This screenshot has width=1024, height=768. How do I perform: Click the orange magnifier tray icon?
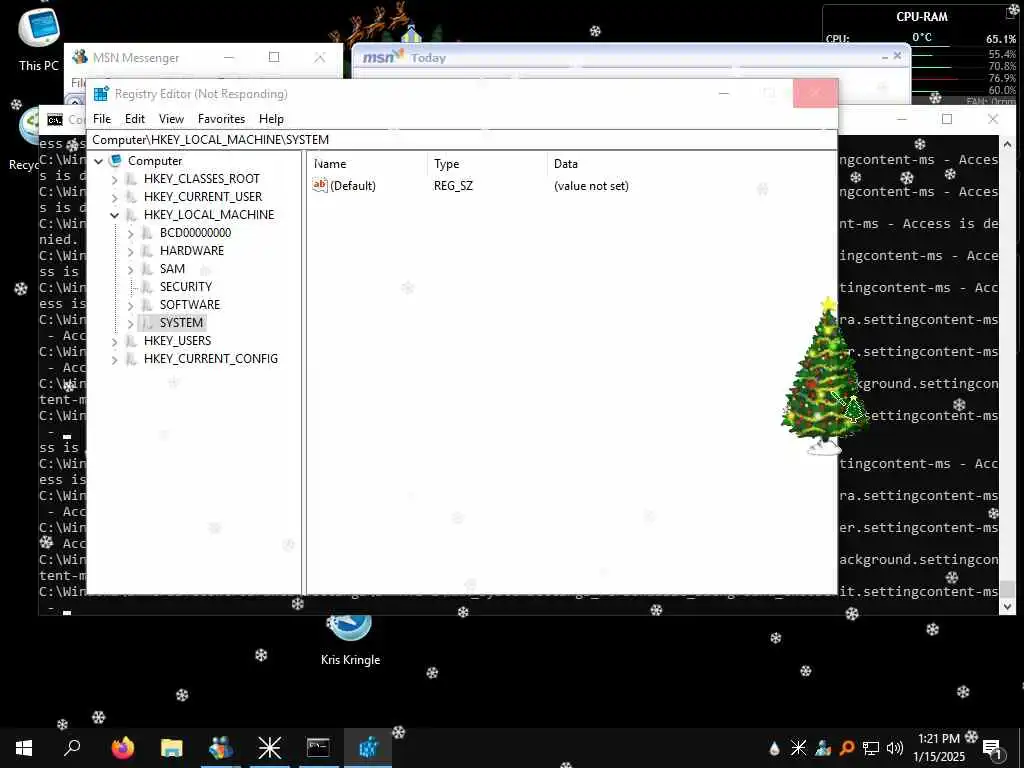tap(847, 748)
